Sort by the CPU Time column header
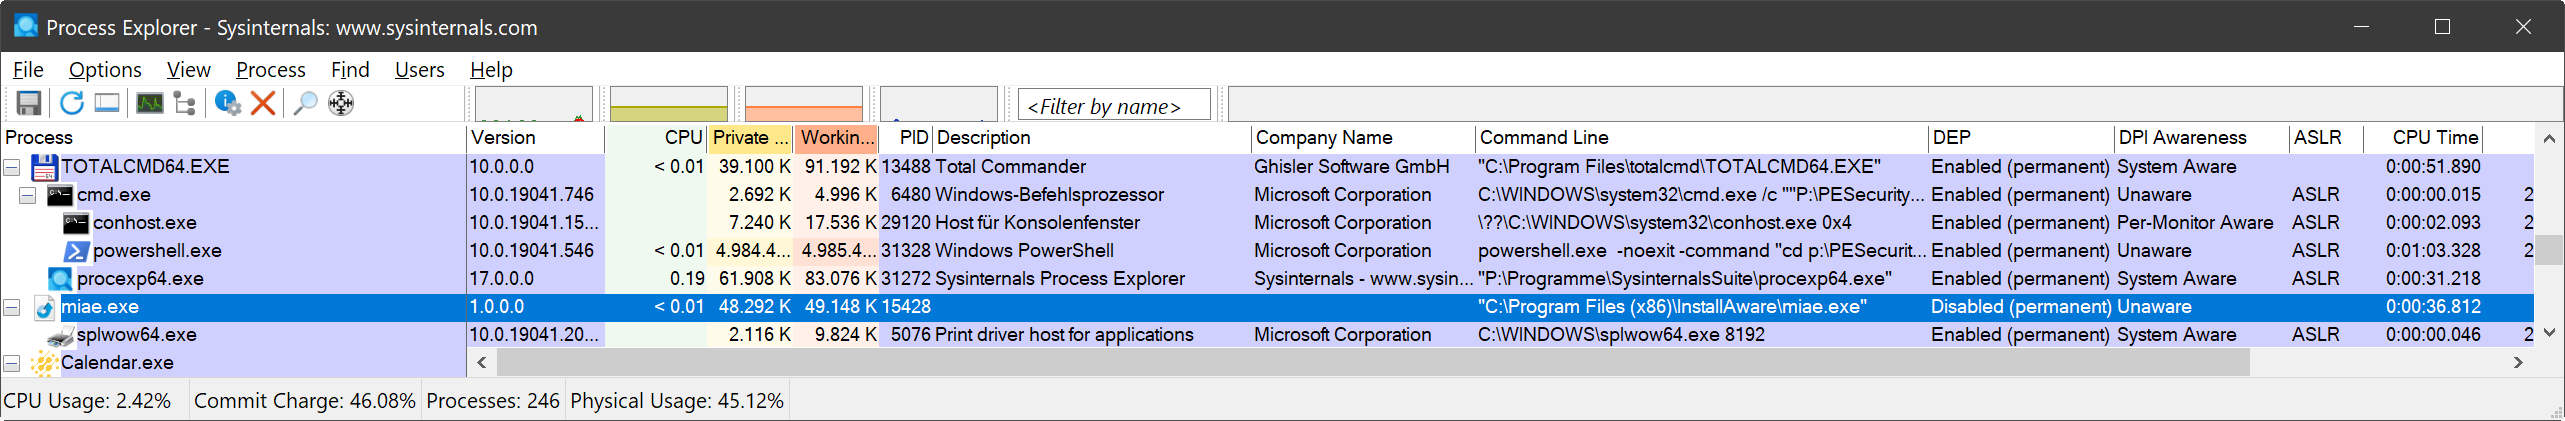 click(2423, 138)
